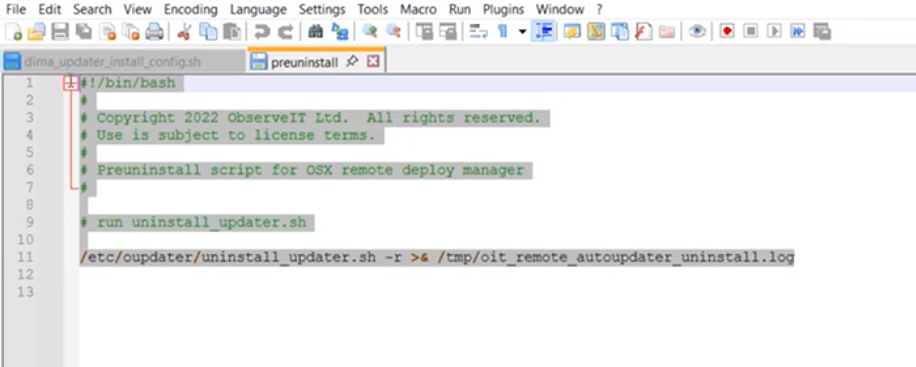Screen dimensions: 916x367
Task: Click the Close All files icon
Action: pyautogui.click(x=131, y=32)
